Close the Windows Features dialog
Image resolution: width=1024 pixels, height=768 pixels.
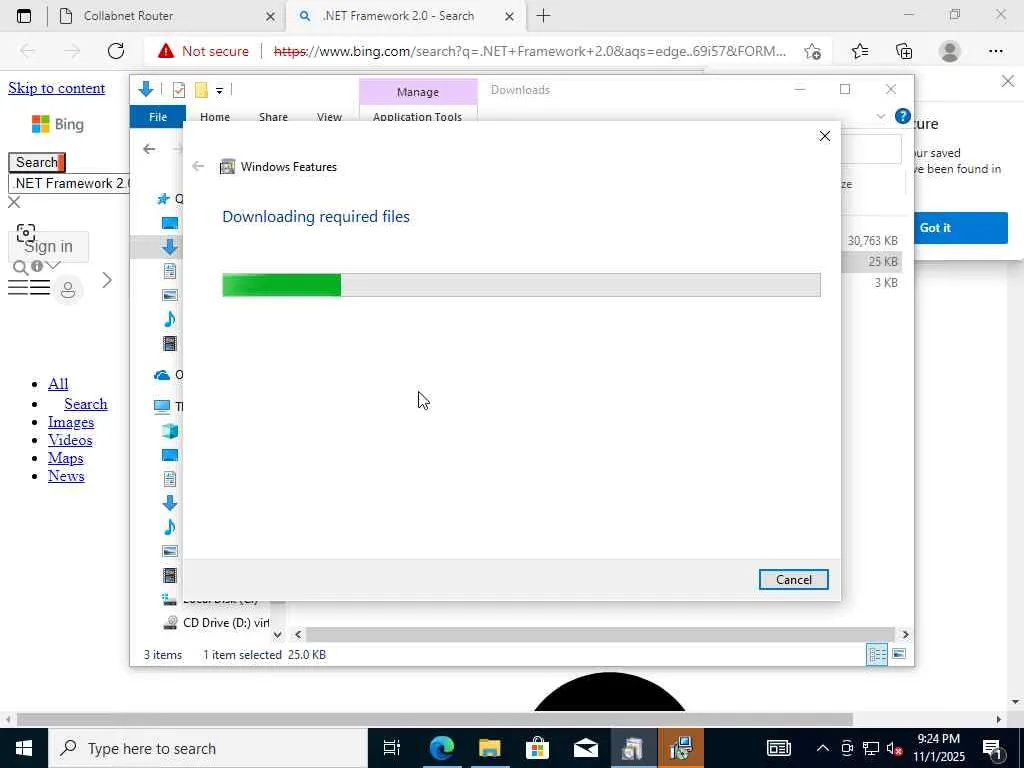point(825,136)
